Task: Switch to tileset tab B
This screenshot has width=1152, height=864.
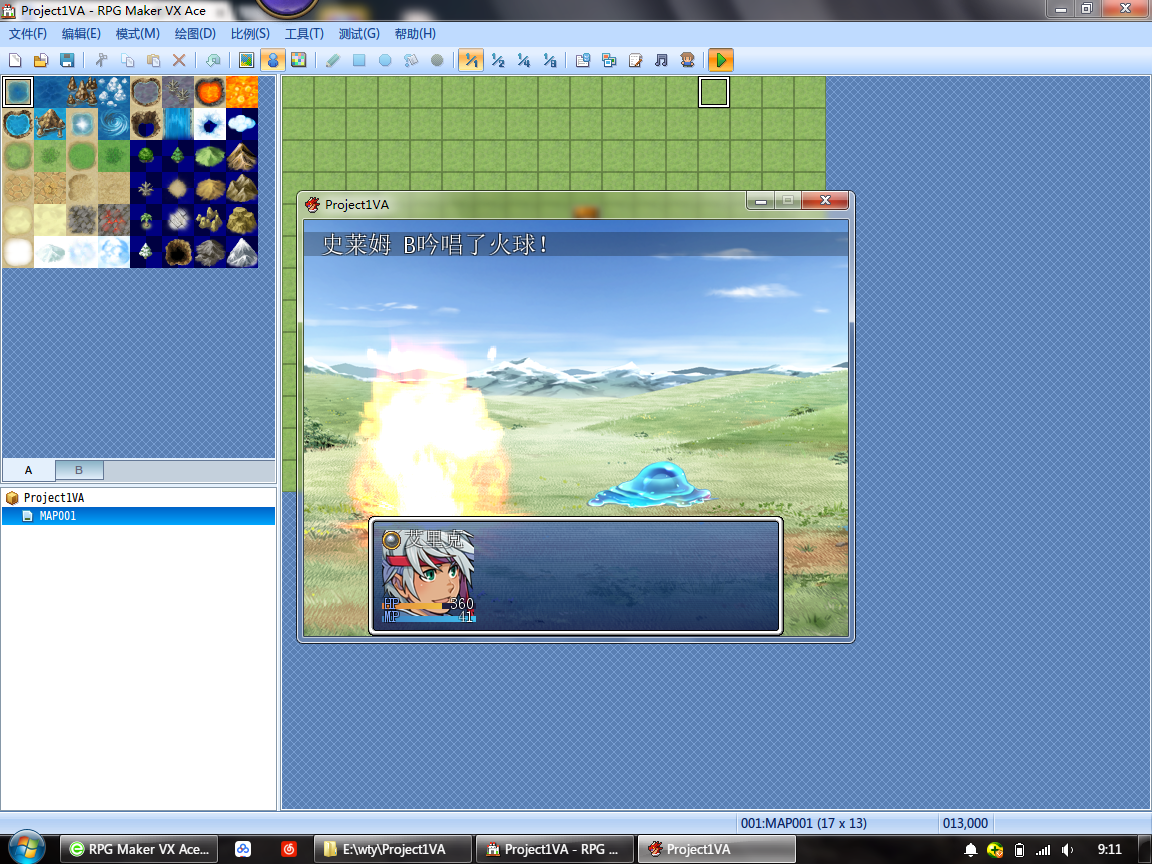Action: pos(79,470)
